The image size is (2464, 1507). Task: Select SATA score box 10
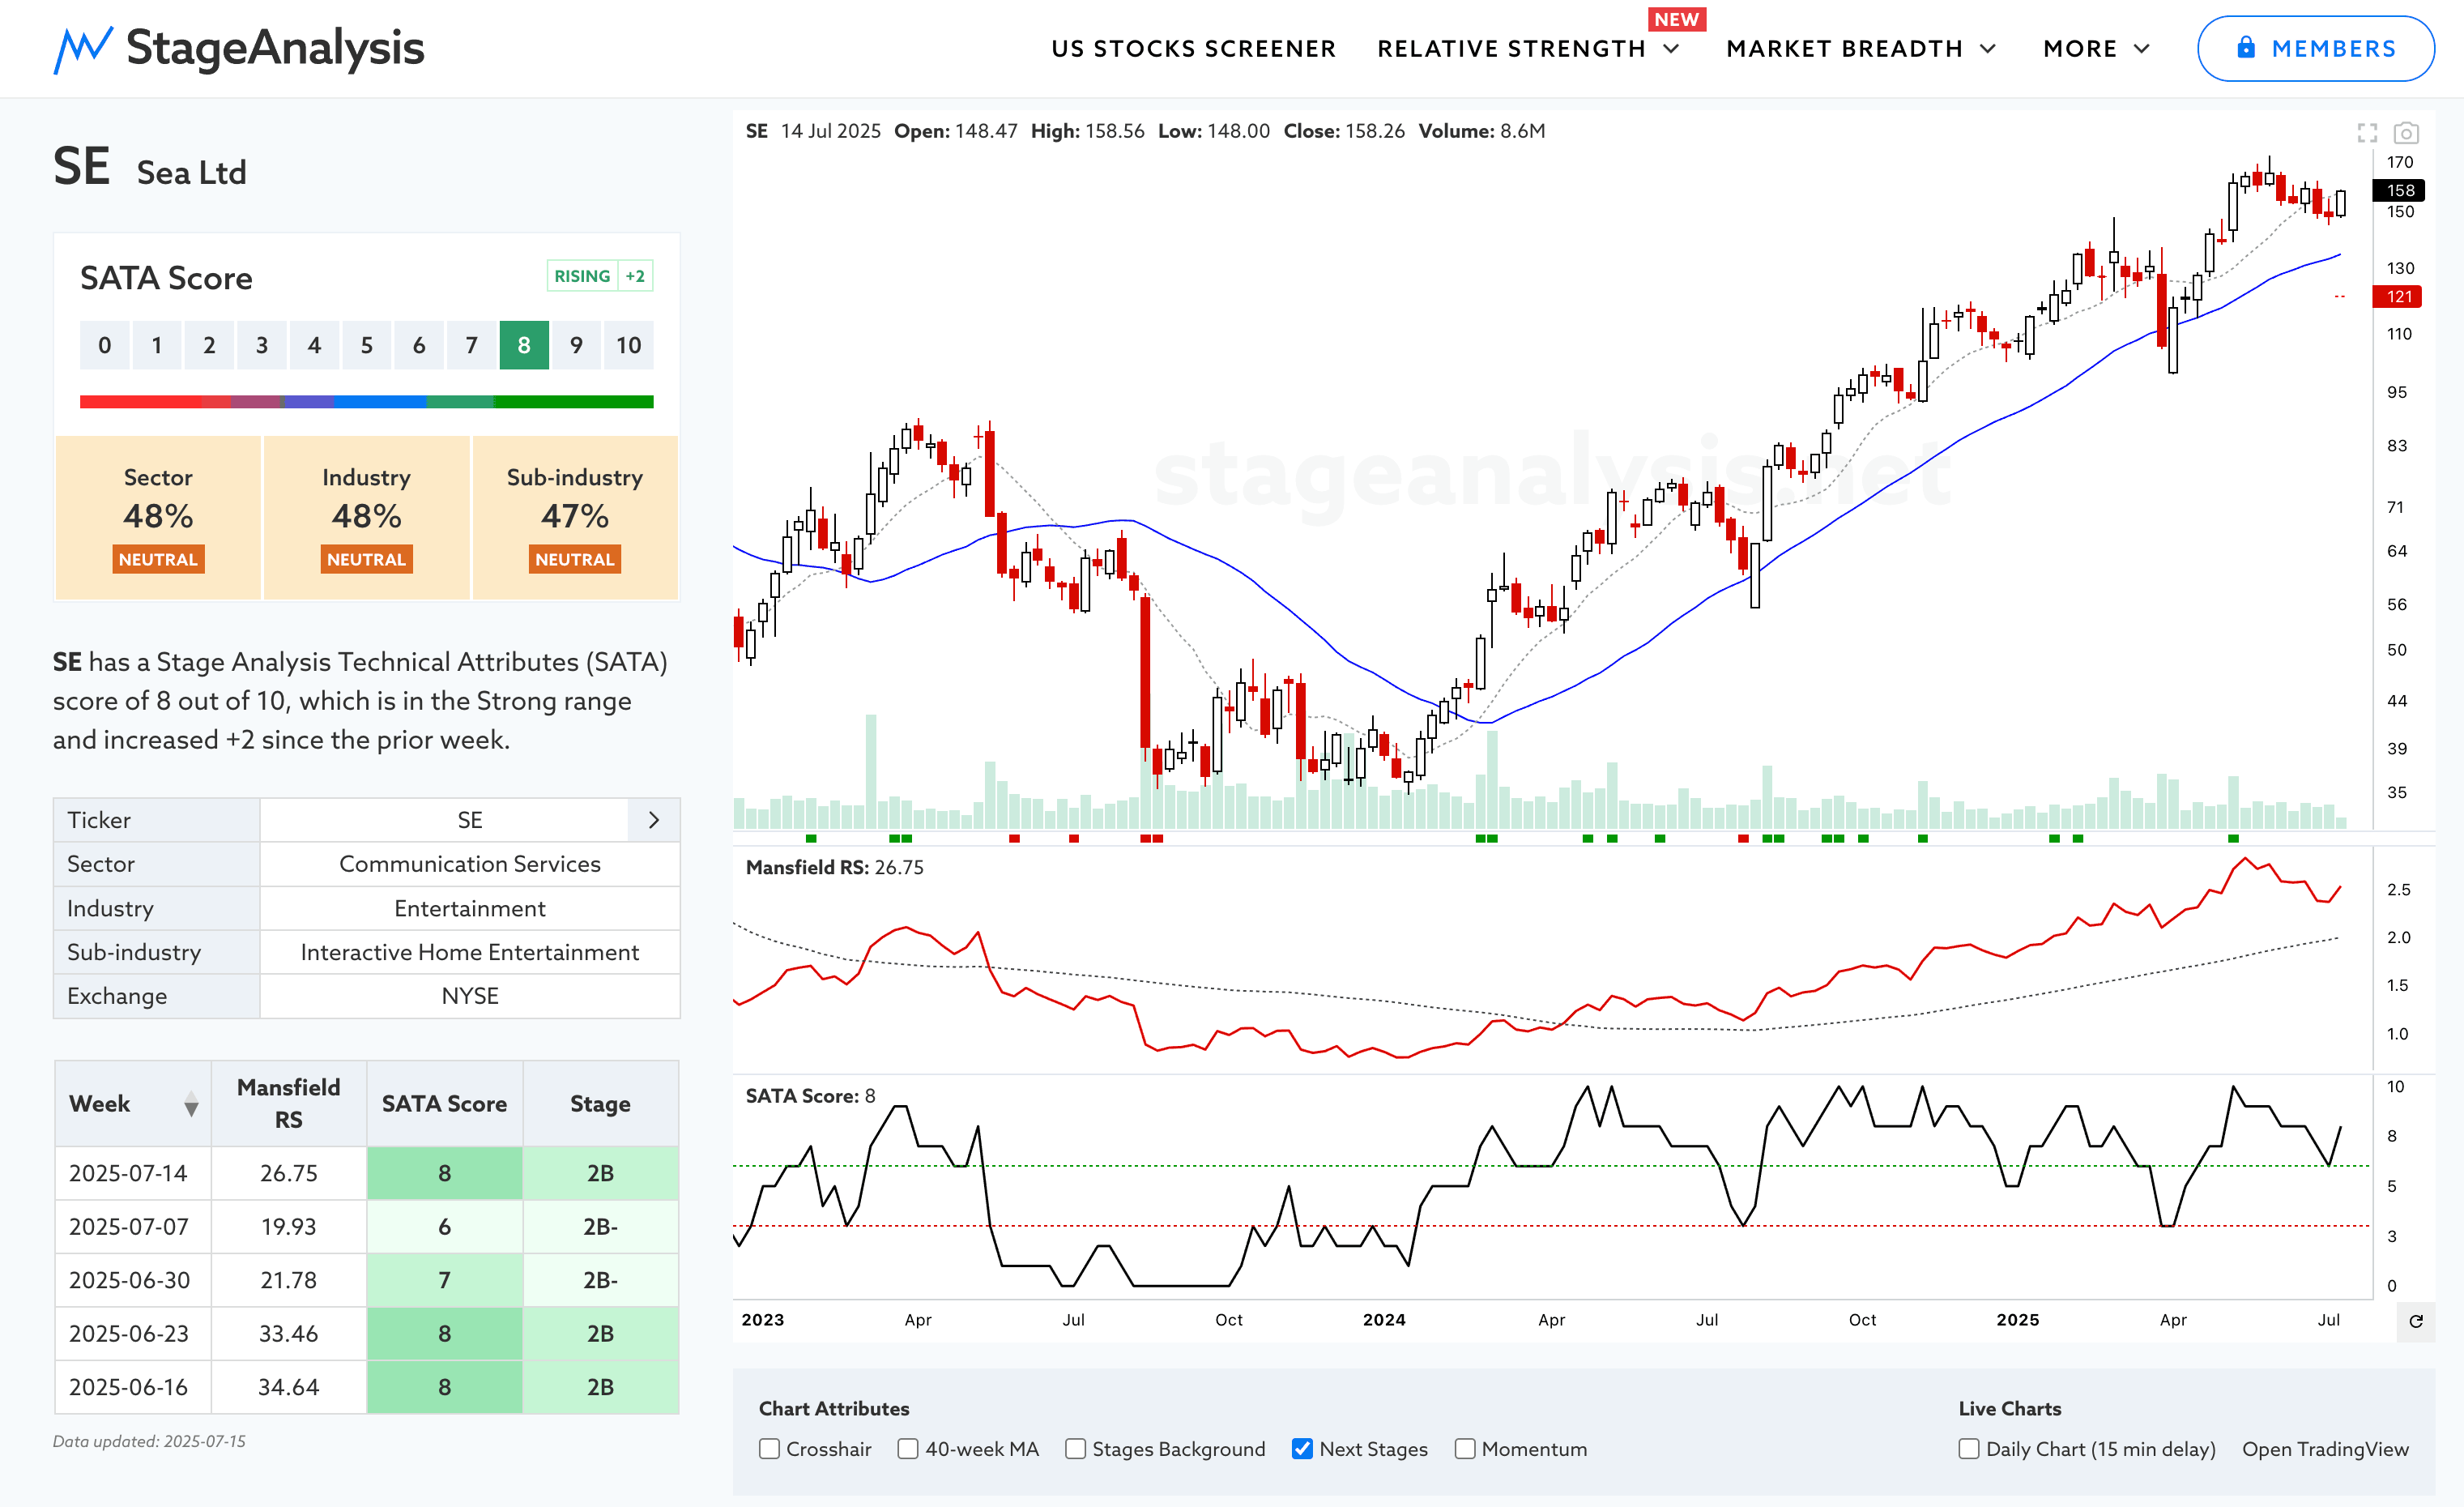coord(629,345)
